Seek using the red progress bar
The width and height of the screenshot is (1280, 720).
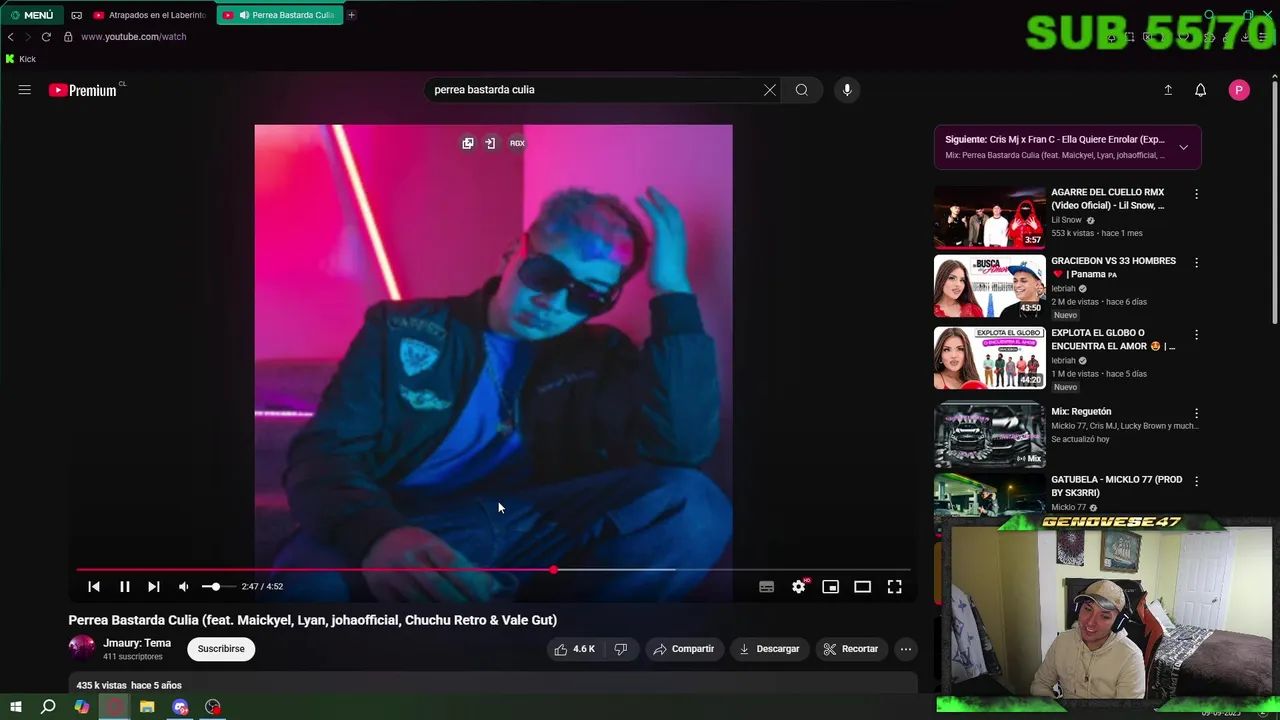point(493,570)
